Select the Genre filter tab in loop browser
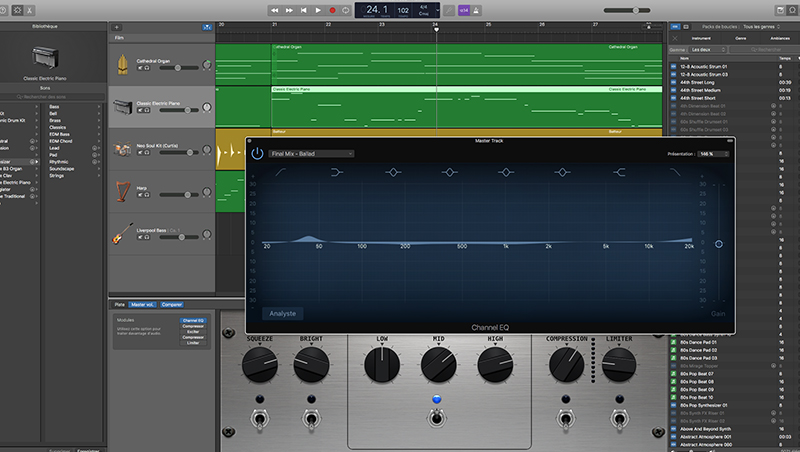The width and height of the screenshot is (800, 452). pos(741,38)
